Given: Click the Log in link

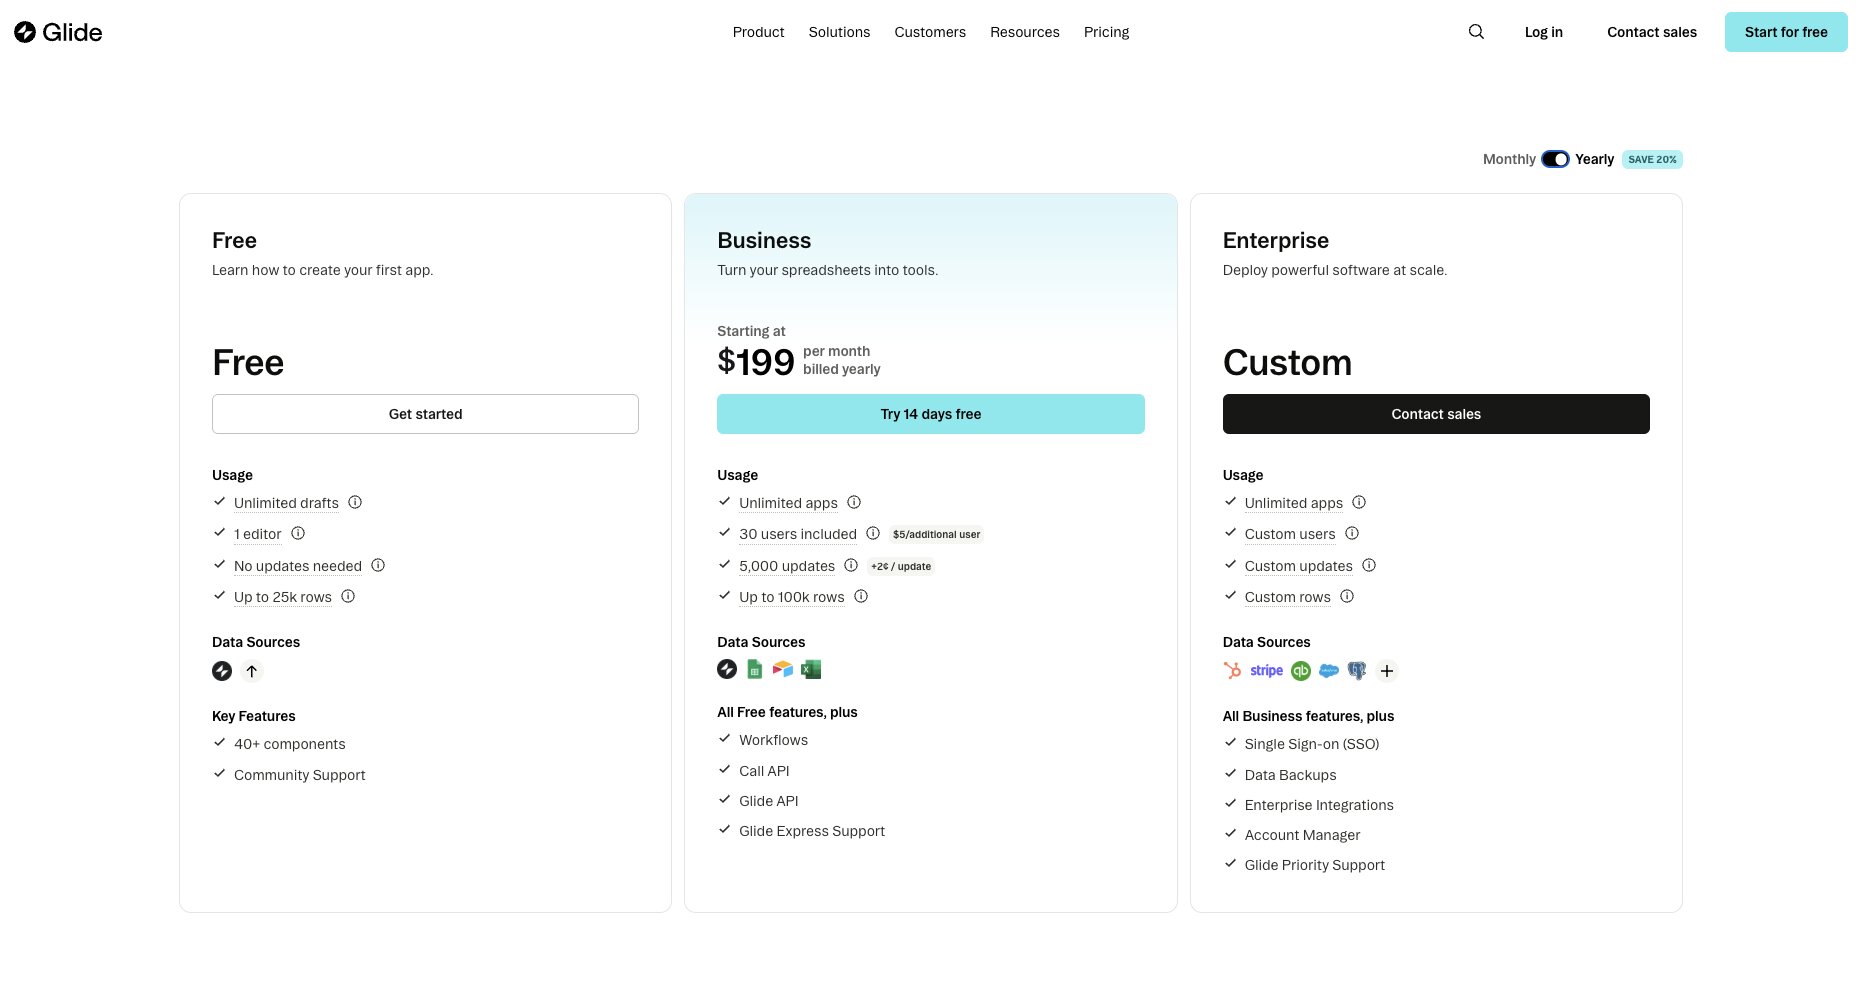Looking at the screenshot, I should (1543, 32).
